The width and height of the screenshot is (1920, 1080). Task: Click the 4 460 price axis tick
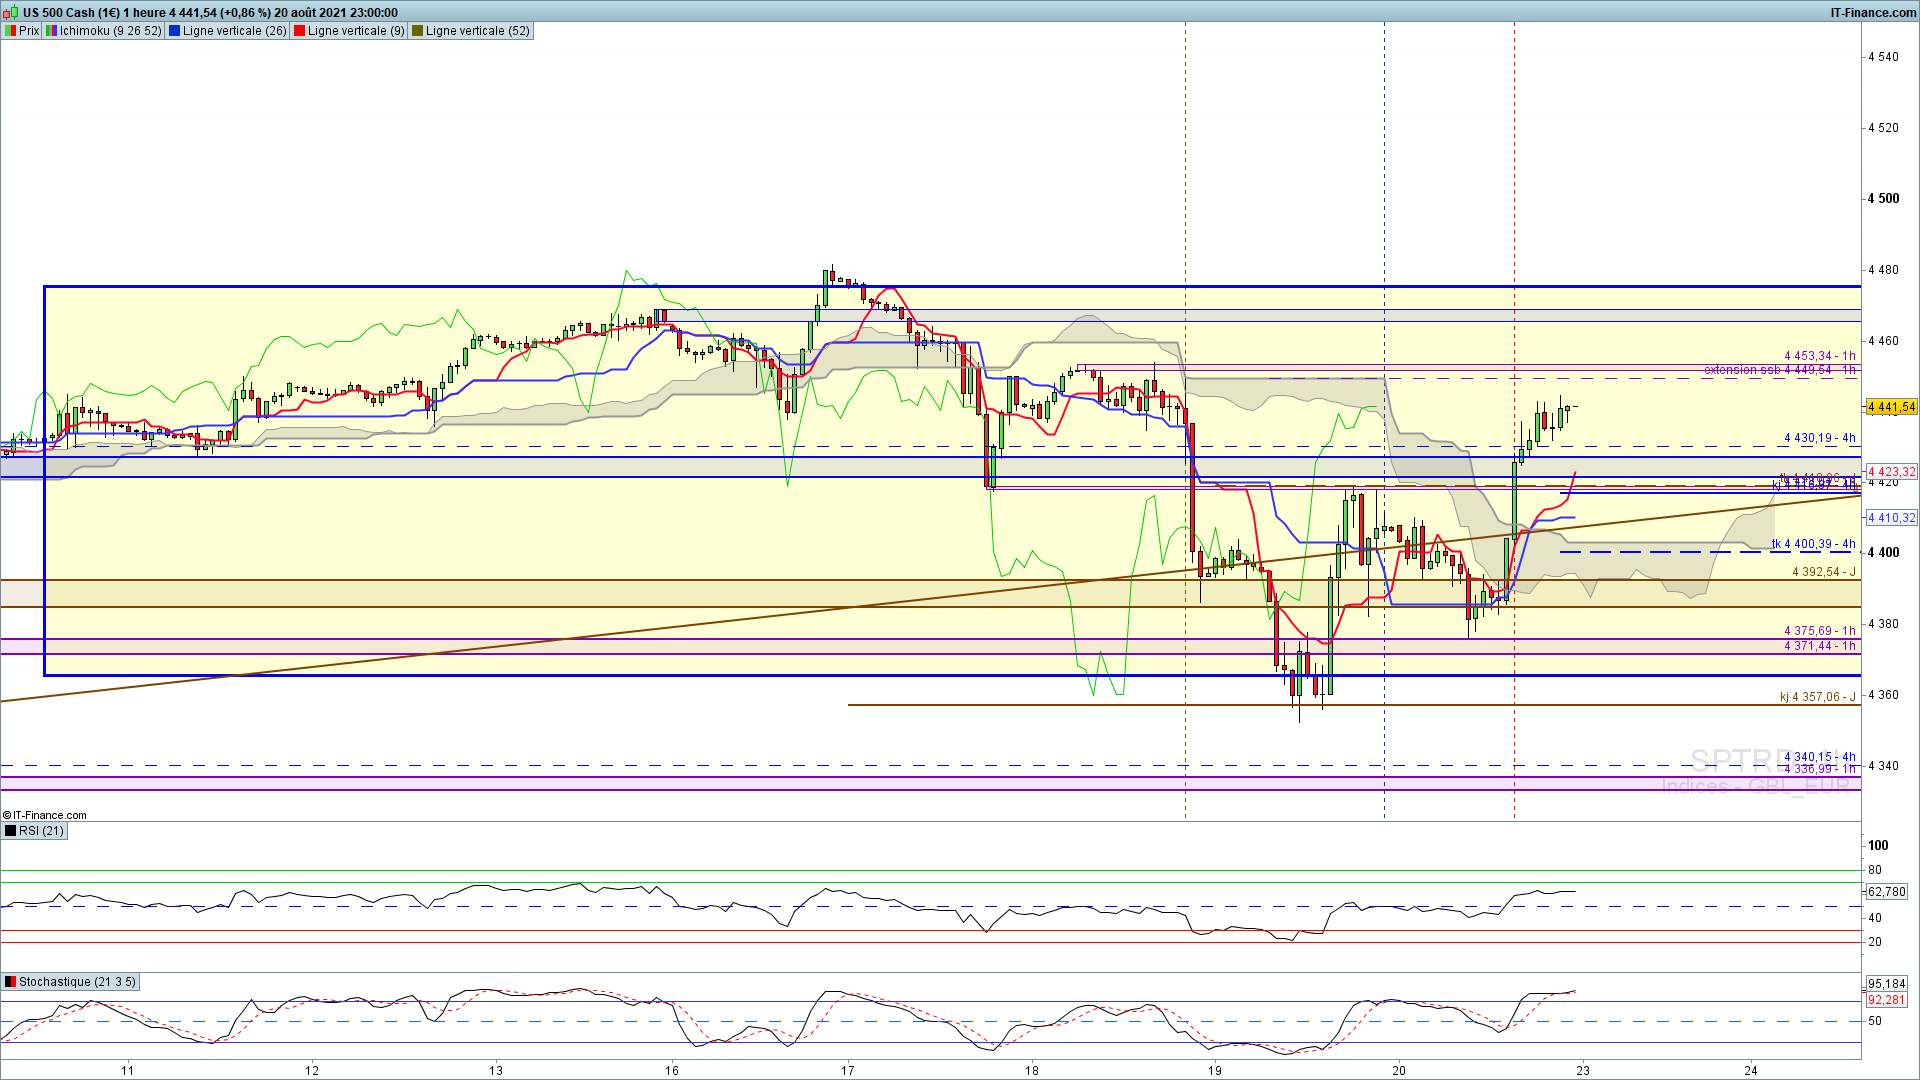1884,341
